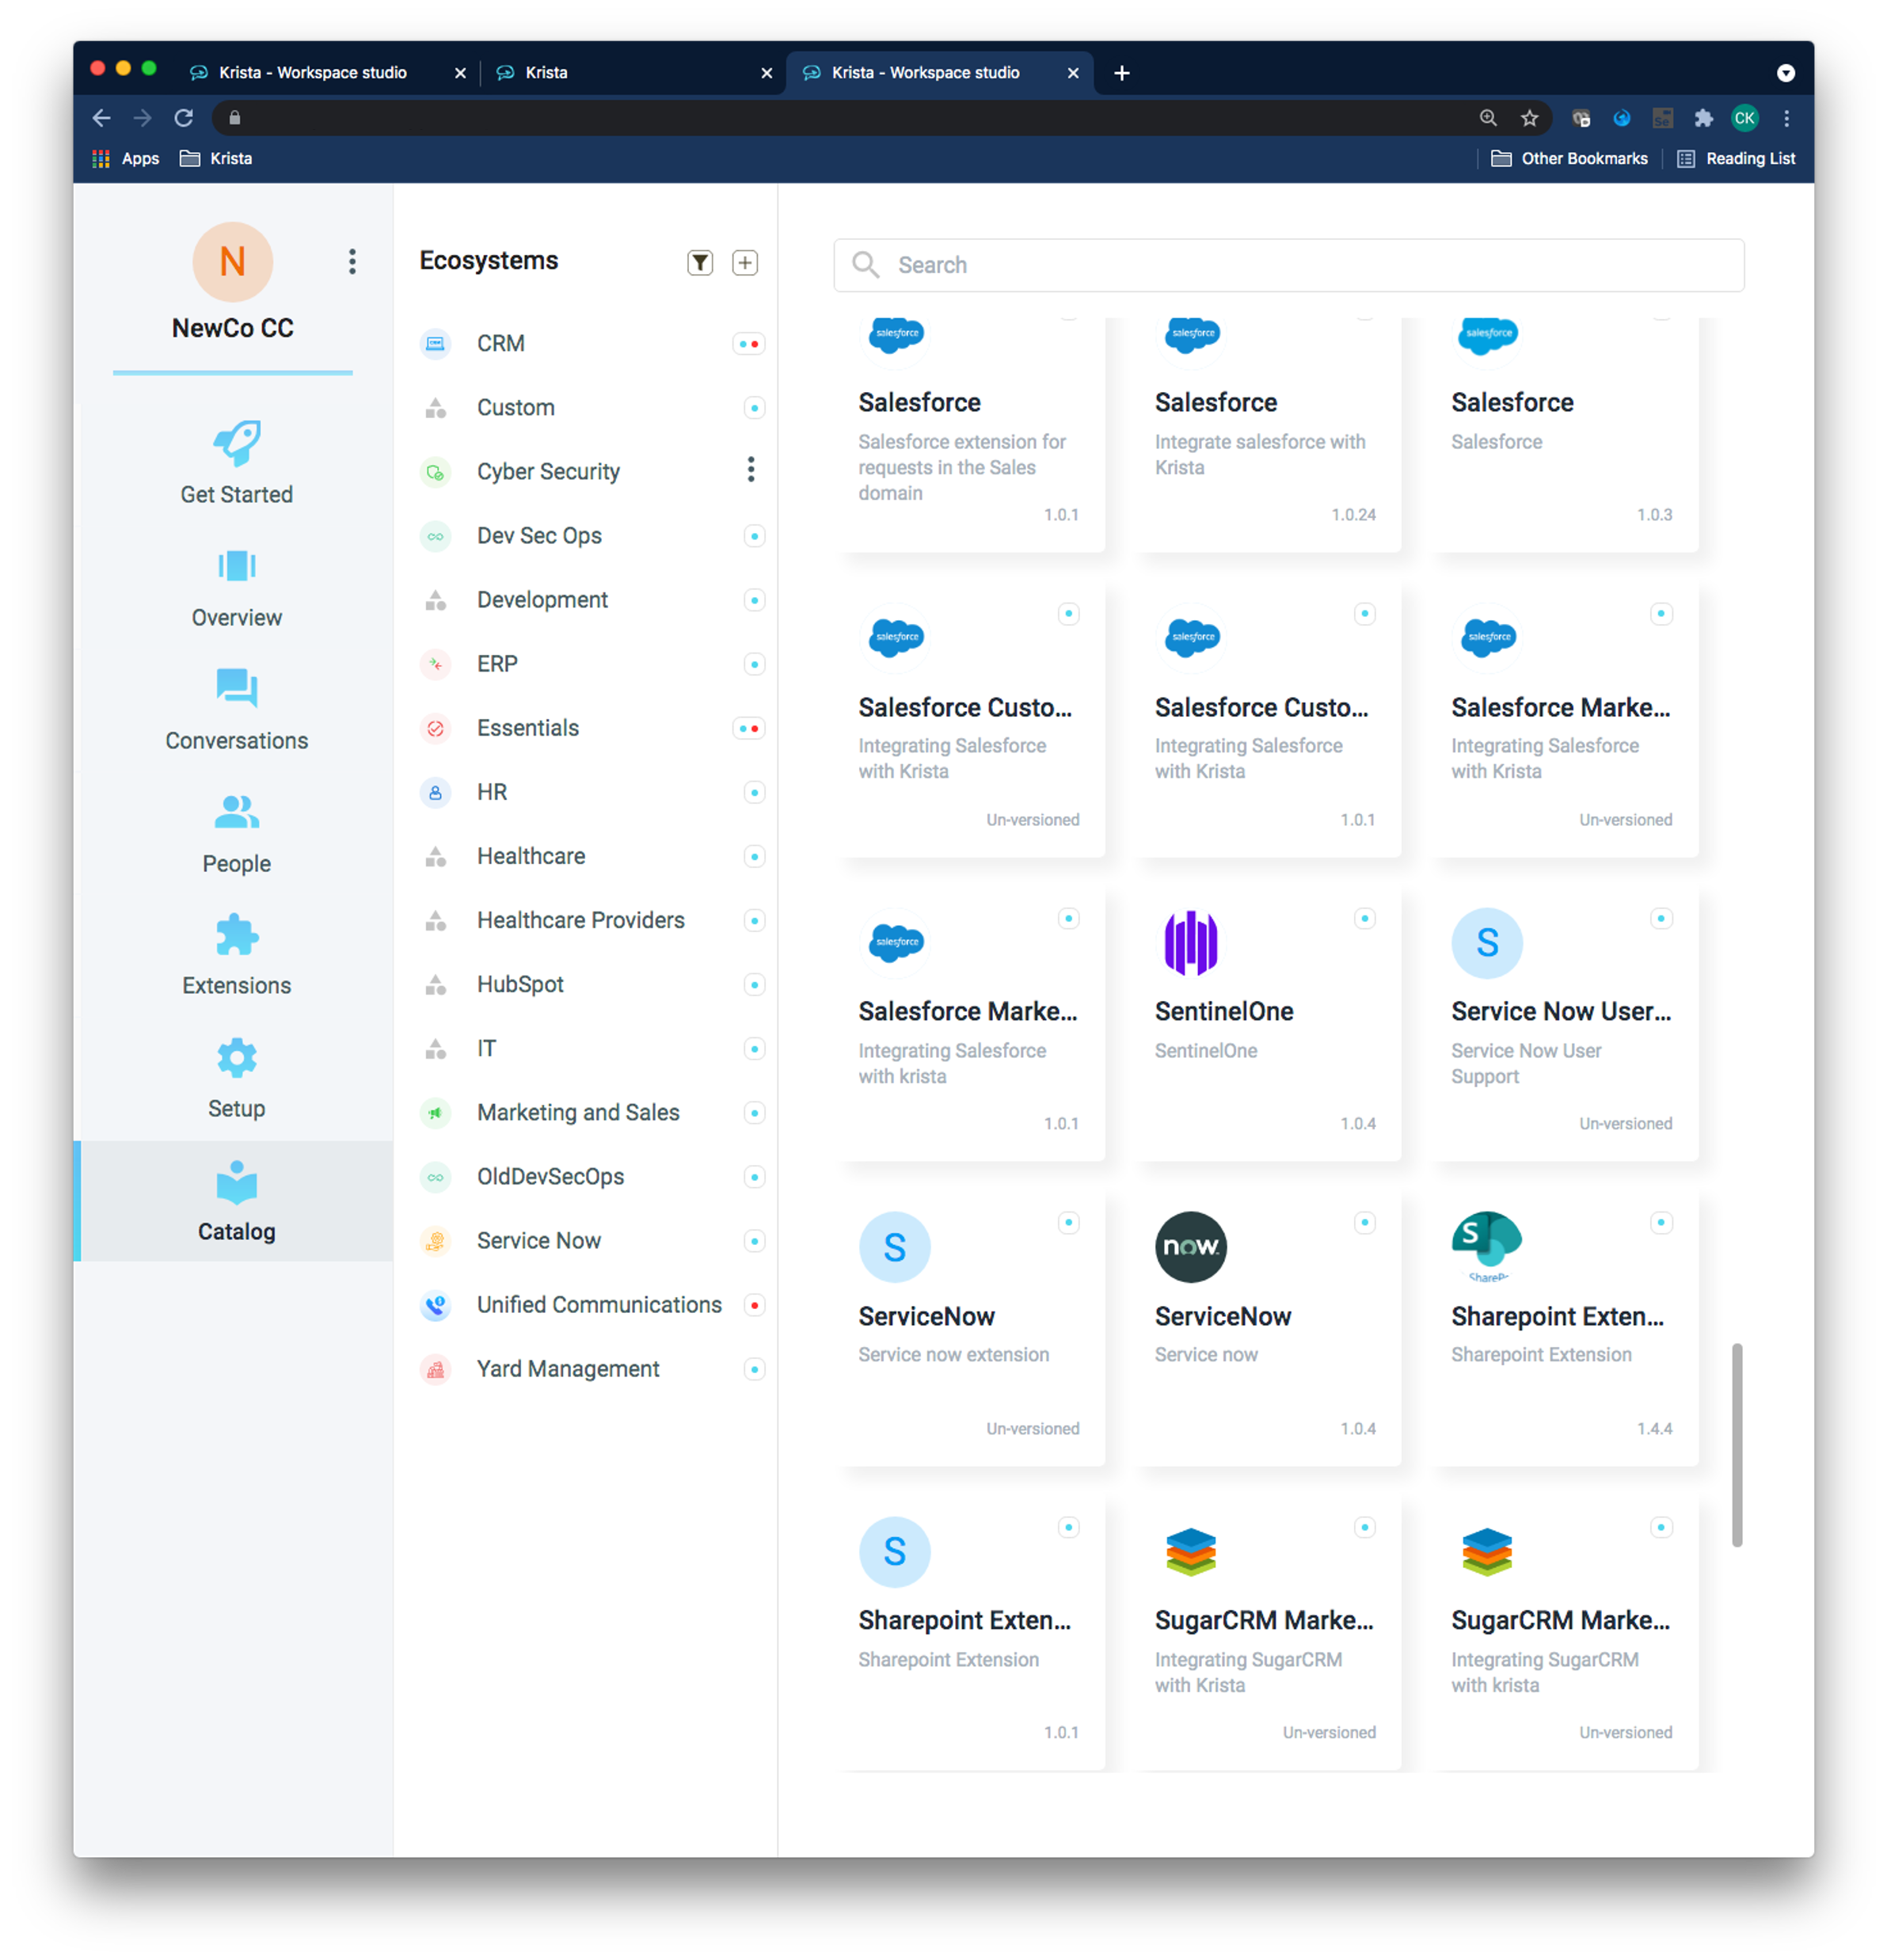Open the People section
The width and height of the screenshot is (1887, 1960).
[x=237, y=835]
